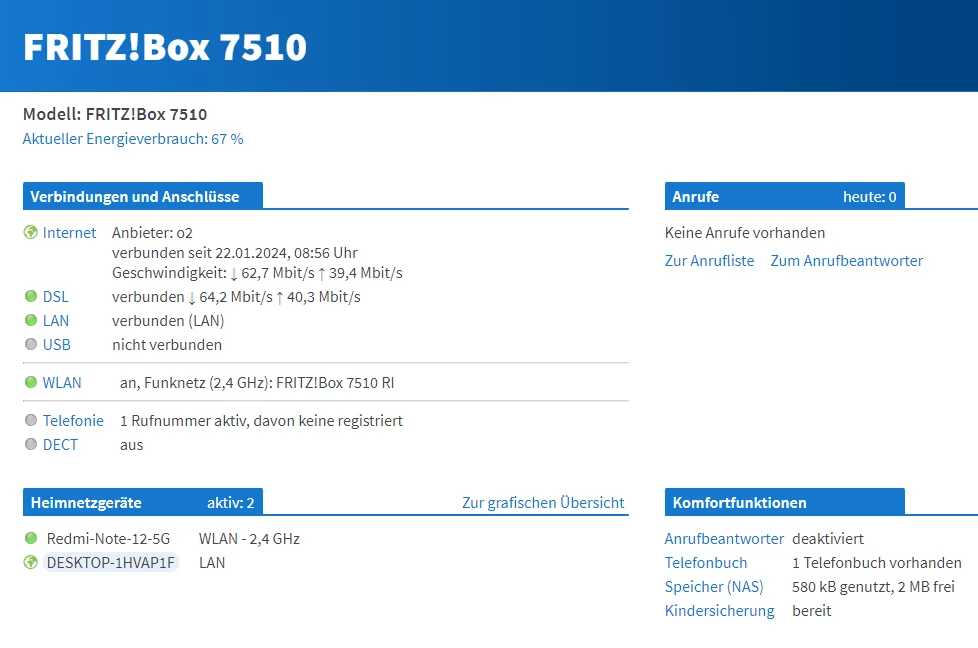Click the Modell: FRITZ!Box 7510 text
This screenshot has height=648, width=978.
point(115,114)
